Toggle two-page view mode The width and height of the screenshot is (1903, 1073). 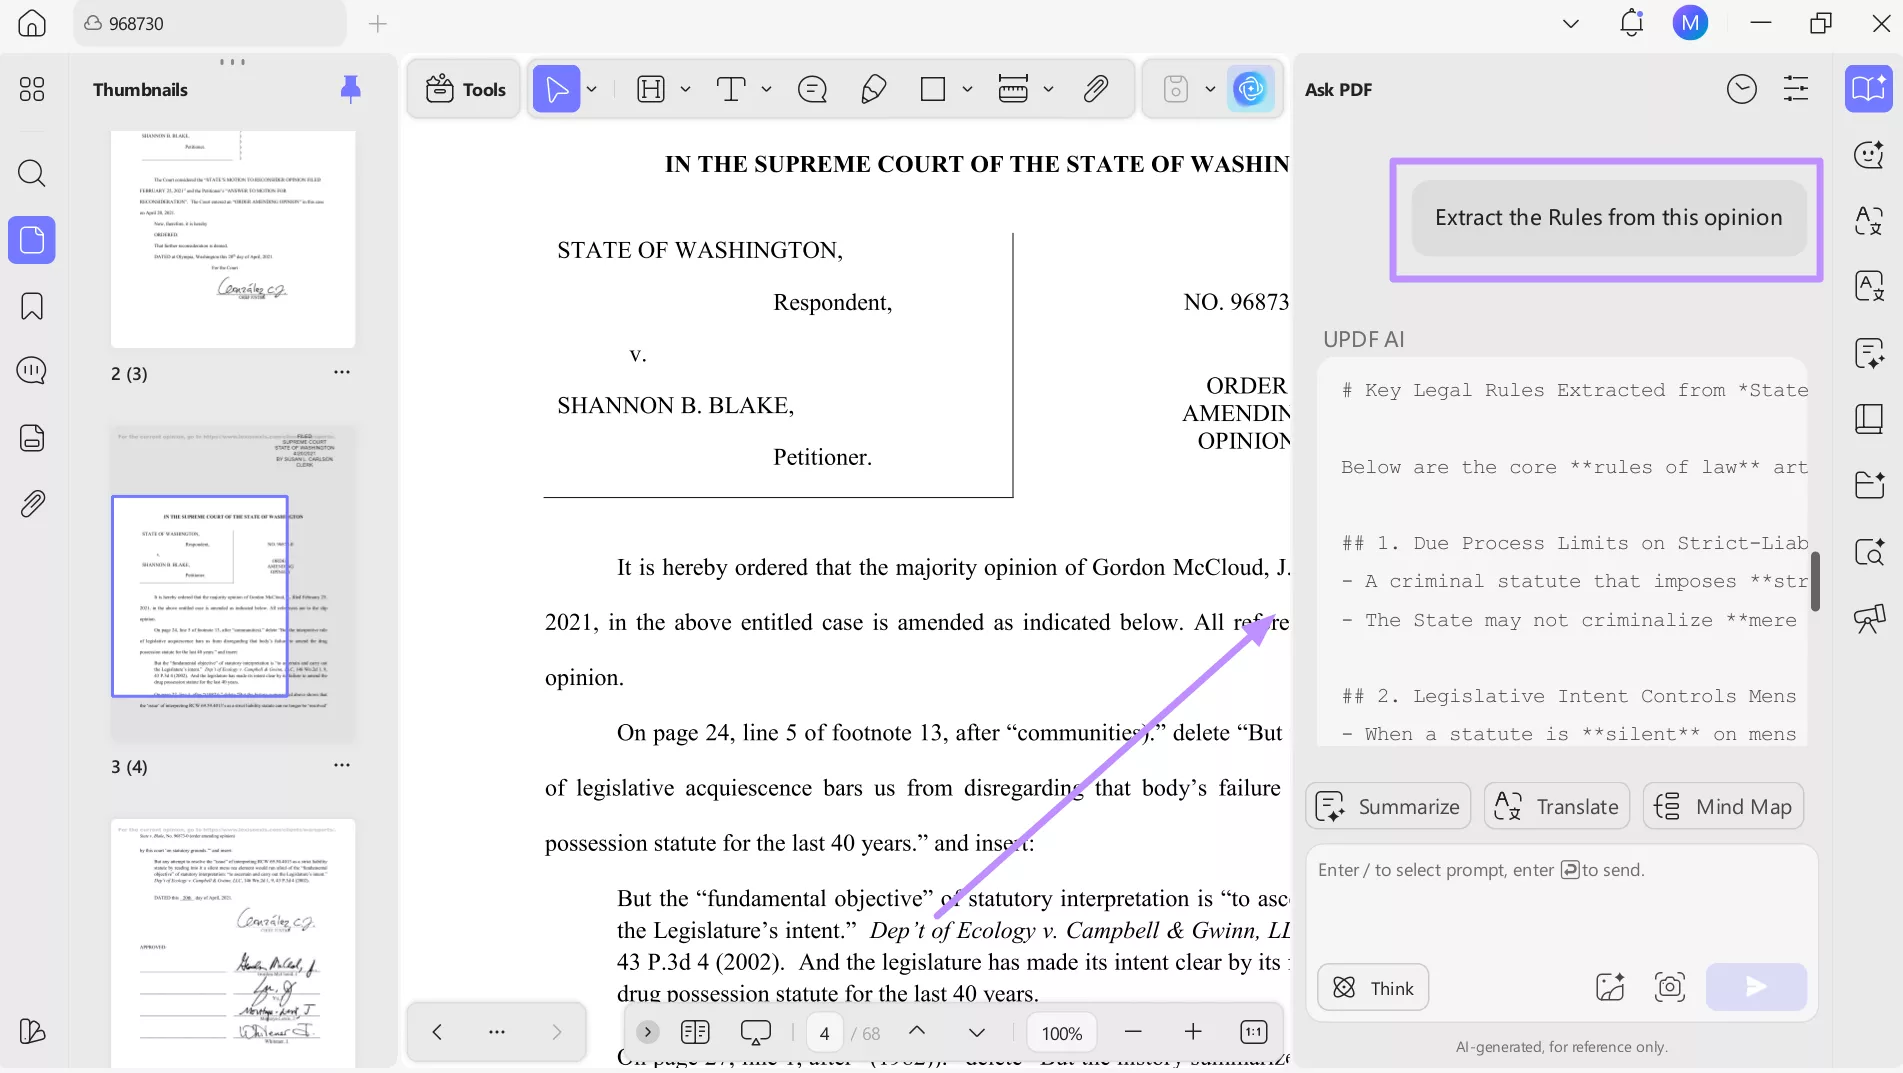click(695, 1032)
